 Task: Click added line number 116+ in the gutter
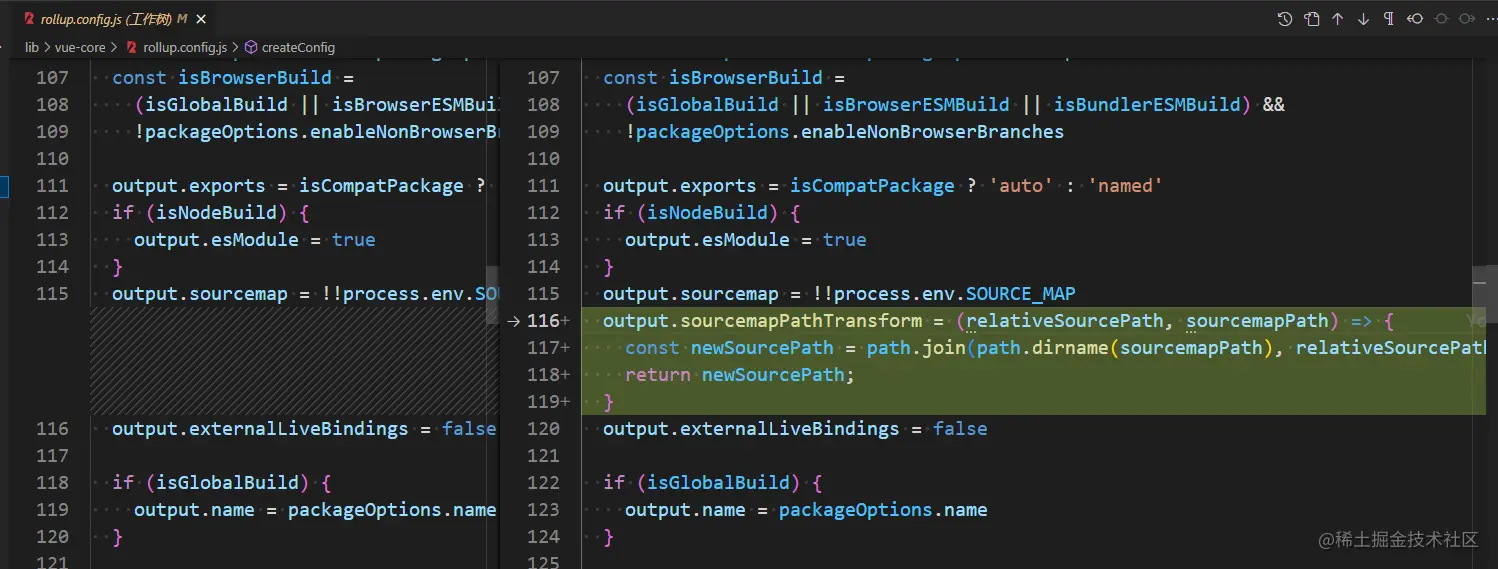point(548,321)
